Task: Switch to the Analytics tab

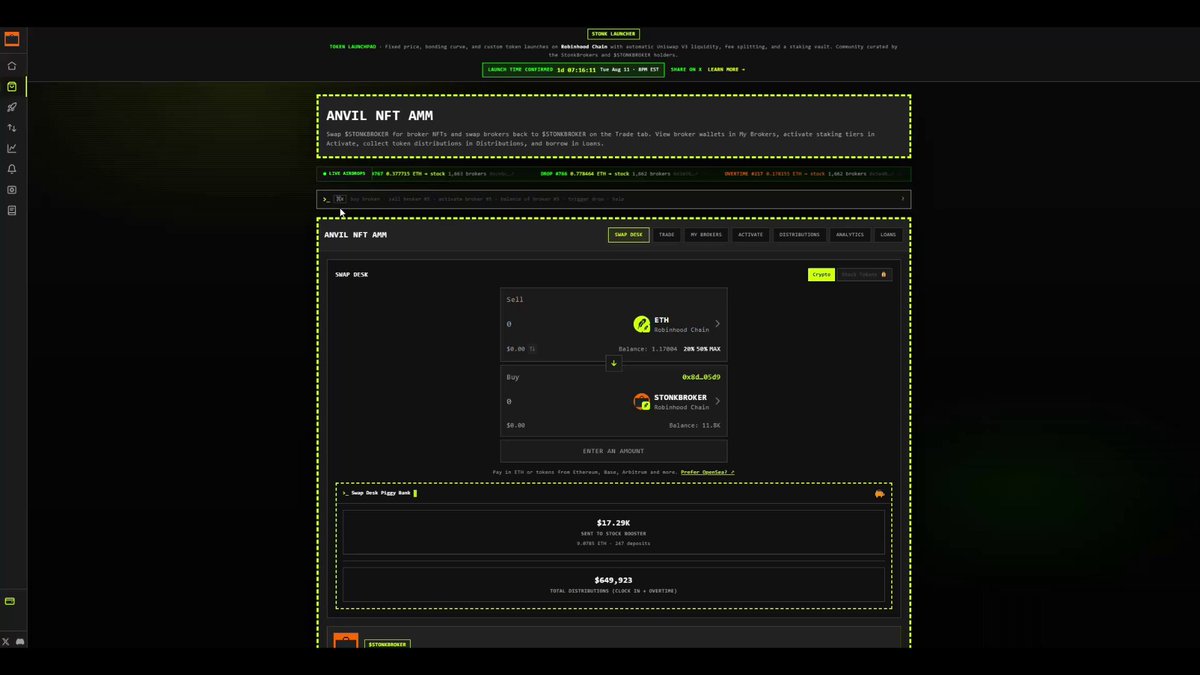Action: [850, 235]
